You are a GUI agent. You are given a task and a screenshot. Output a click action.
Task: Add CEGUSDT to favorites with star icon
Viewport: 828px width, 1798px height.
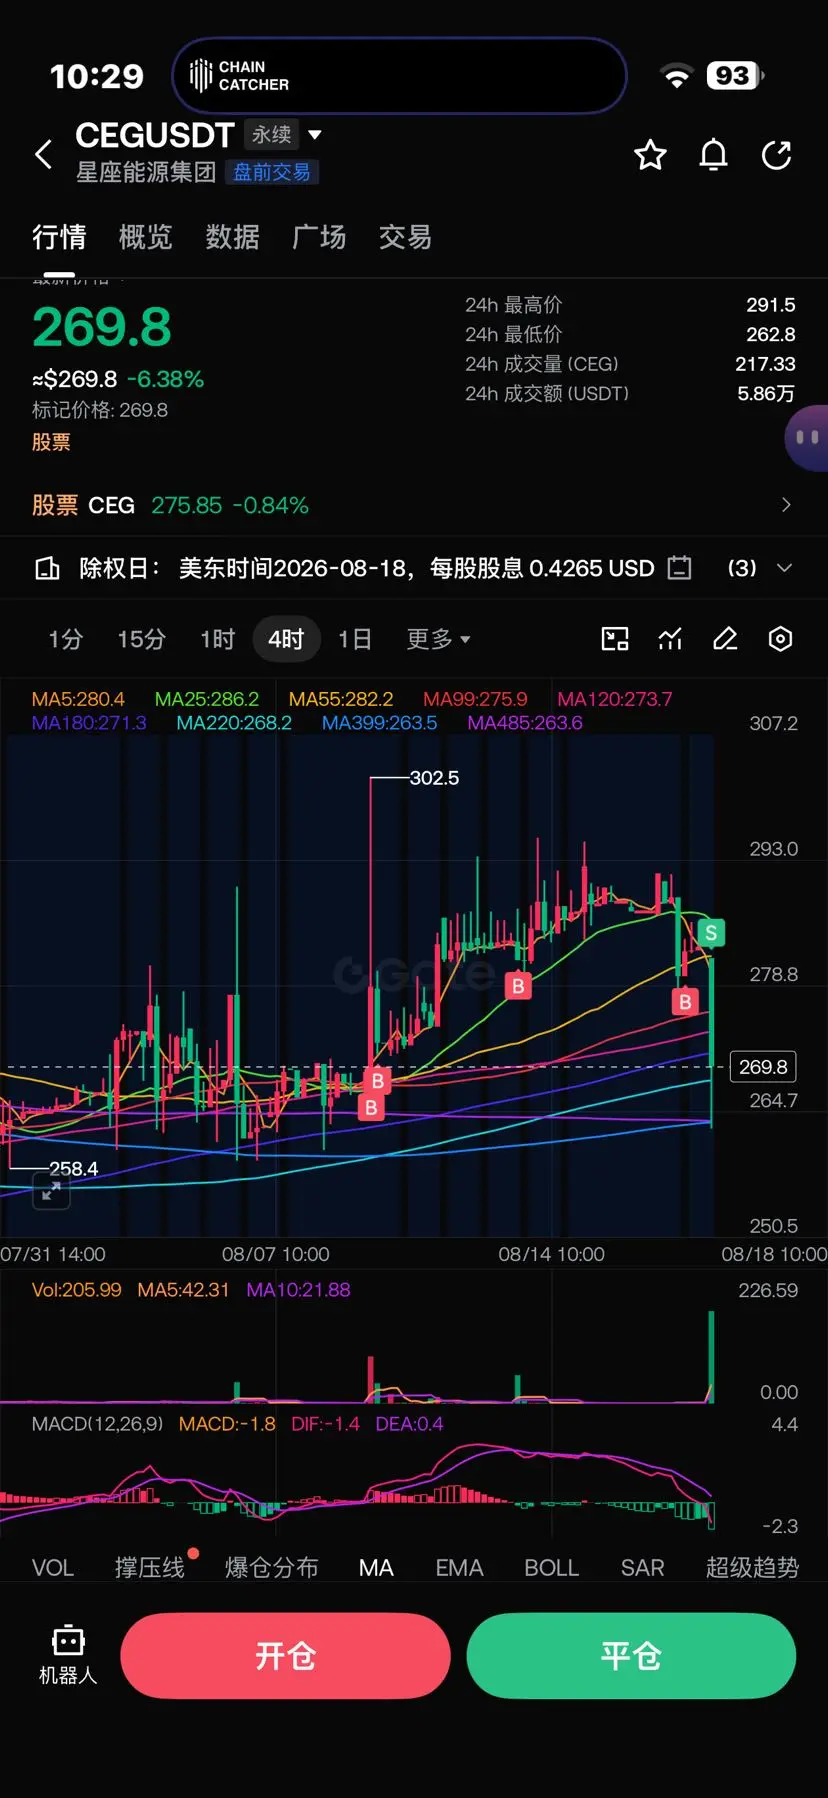click(650, 155)
